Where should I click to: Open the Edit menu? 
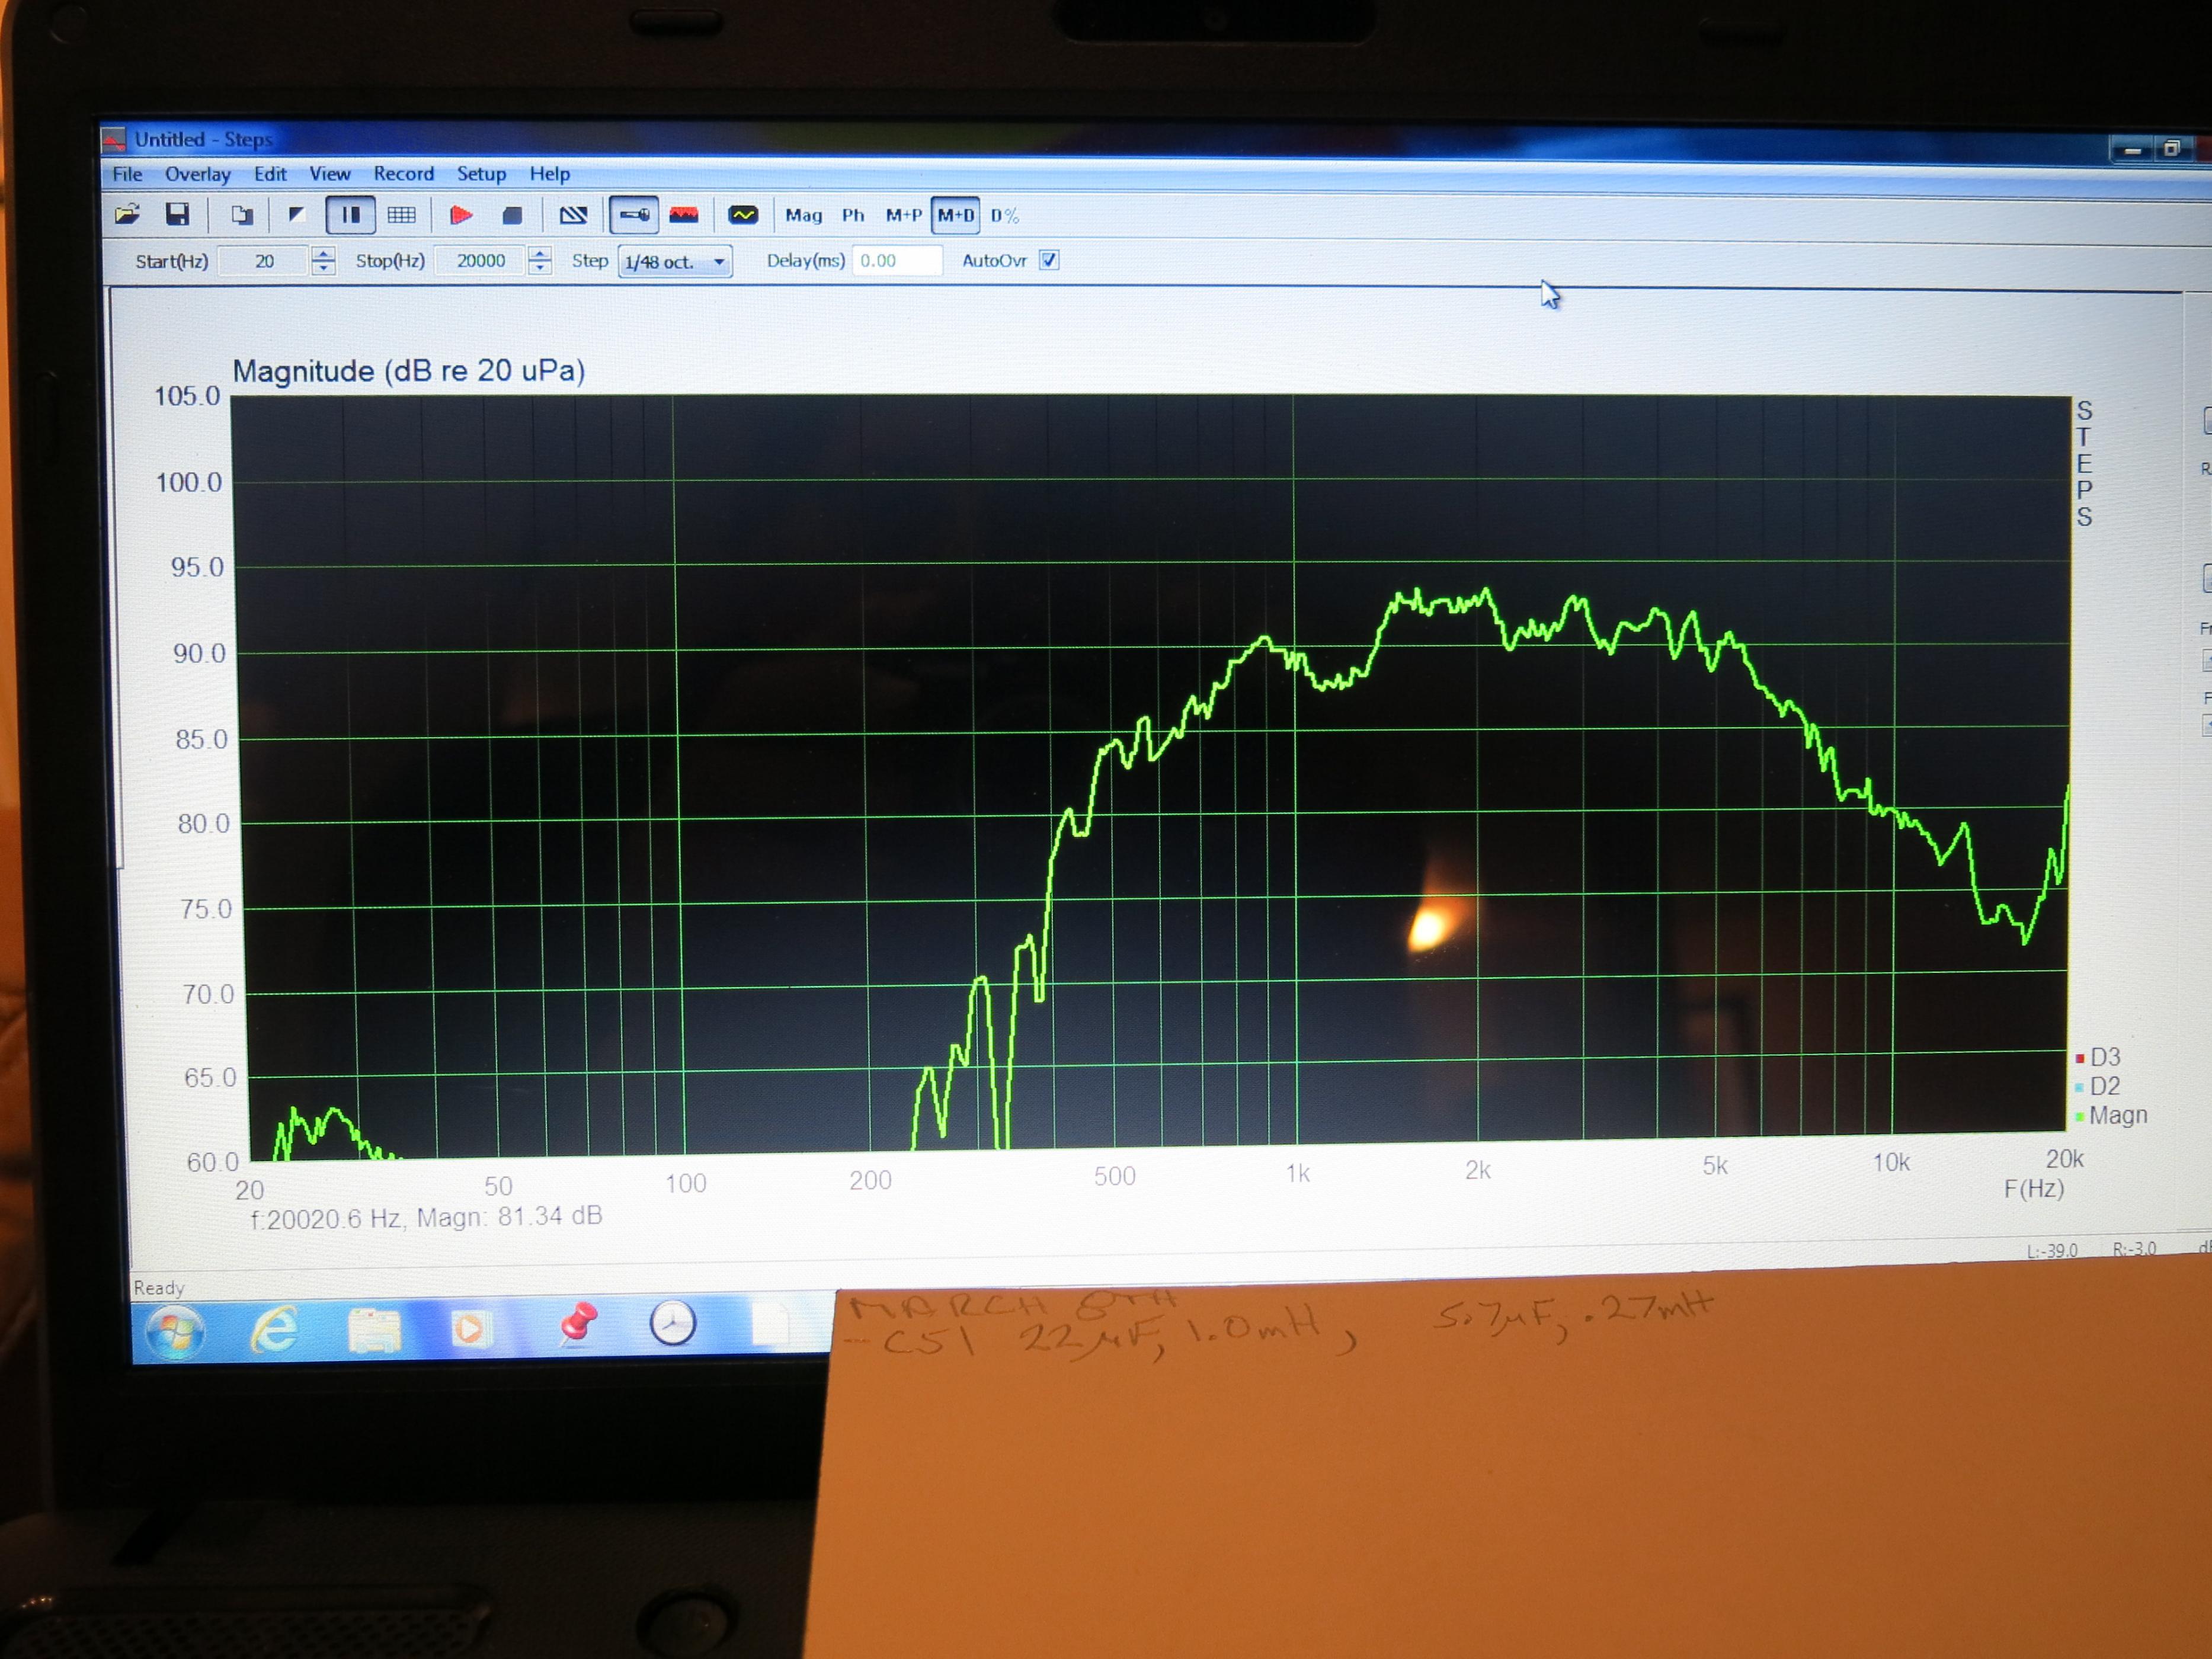(270, 174)
